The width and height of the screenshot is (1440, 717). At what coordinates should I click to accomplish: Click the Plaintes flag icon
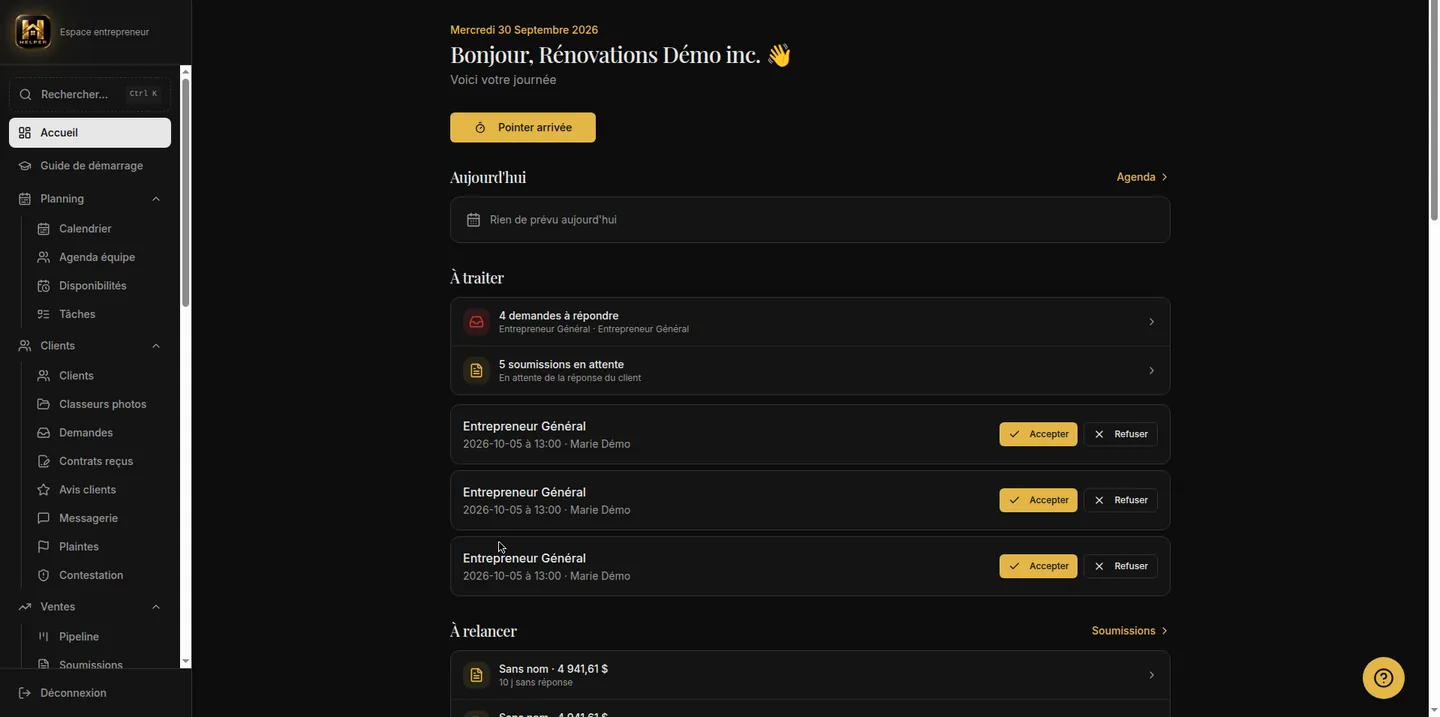[x=43, y=547]
